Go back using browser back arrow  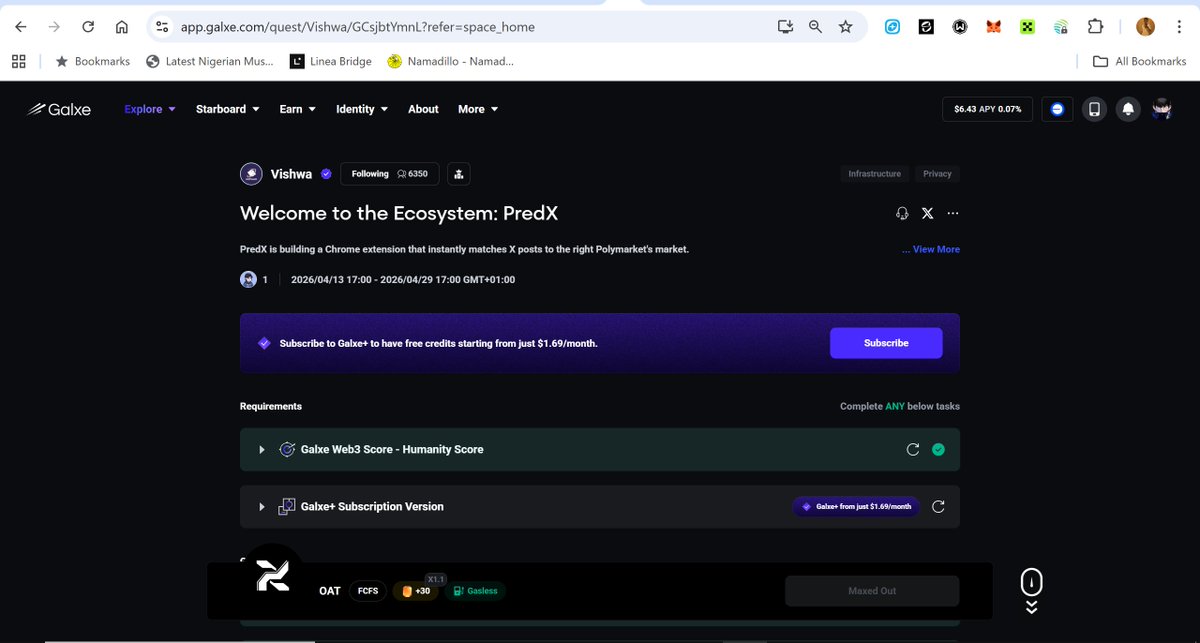pyautogui.click(x=21, y=27)
